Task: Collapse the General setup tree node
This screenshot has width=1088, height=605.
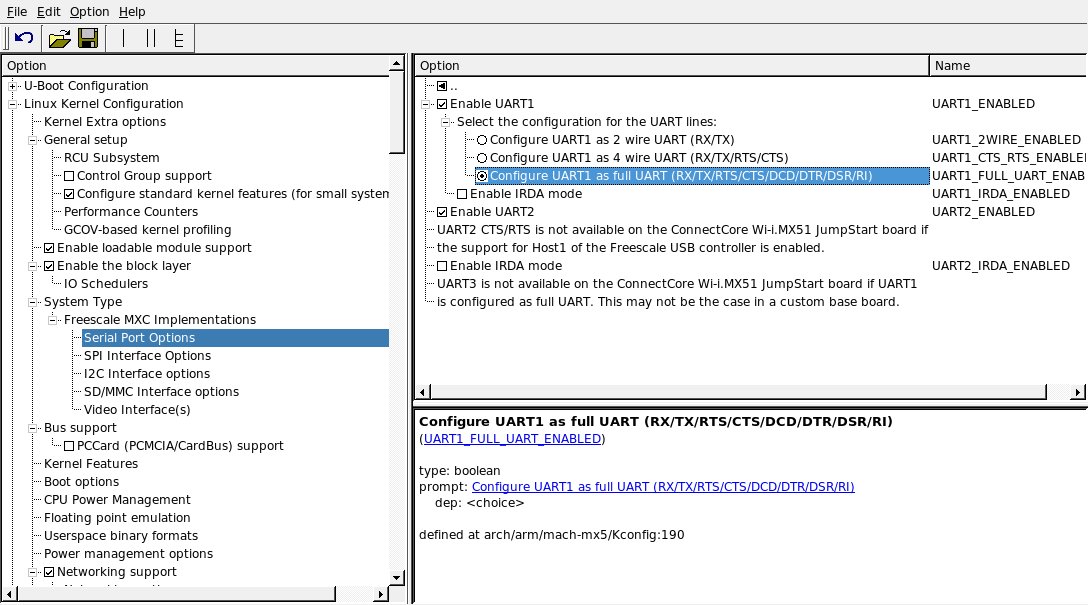Action: pyautogui.click(x=34, y=140)
